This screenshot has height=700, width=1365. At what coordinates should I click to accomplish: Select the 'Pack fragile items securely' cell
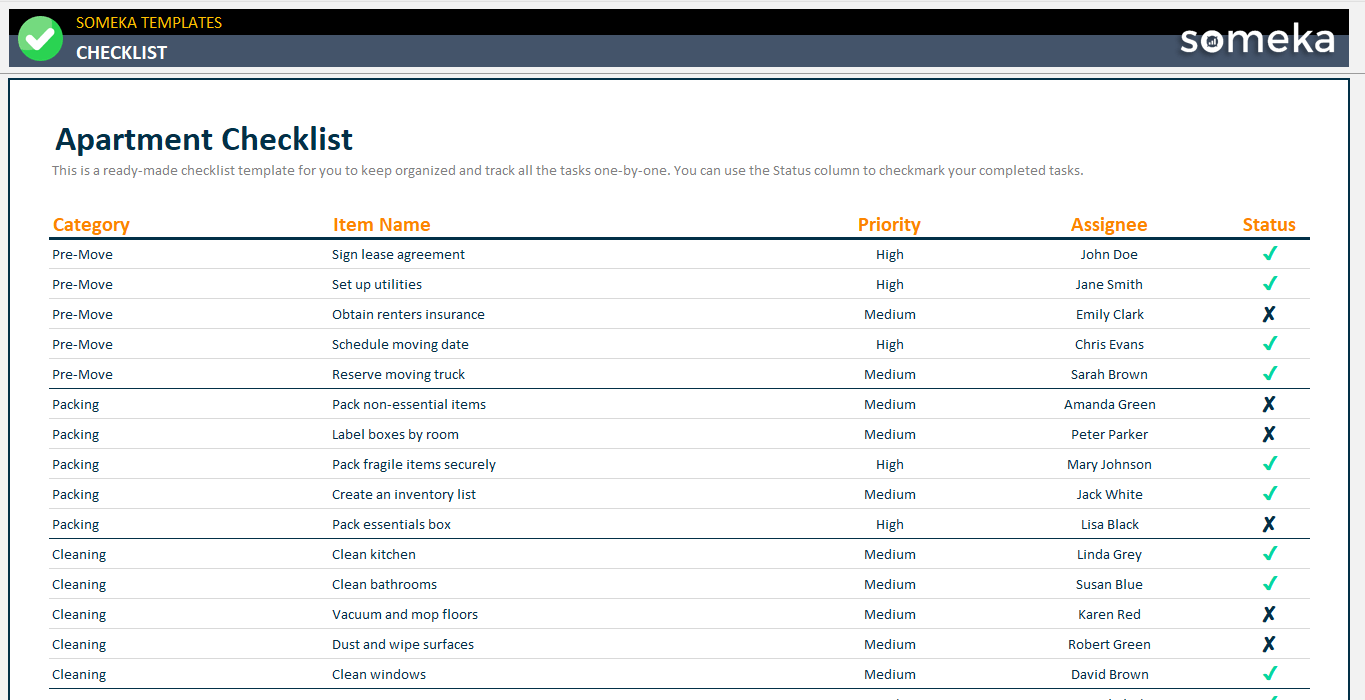pyautogui.click(x=414, y=464)
